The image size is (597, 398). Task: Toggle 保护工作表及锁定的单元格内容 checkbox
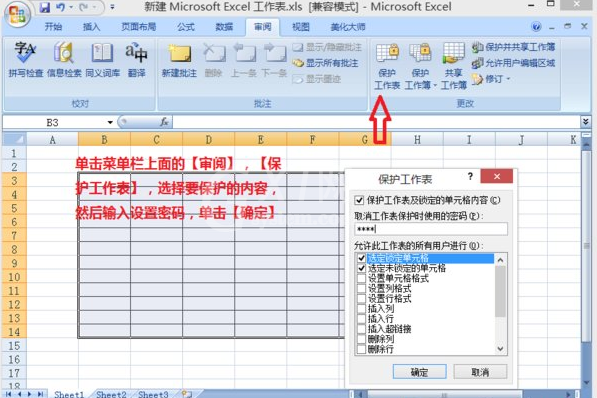click(x=359, y=200)
